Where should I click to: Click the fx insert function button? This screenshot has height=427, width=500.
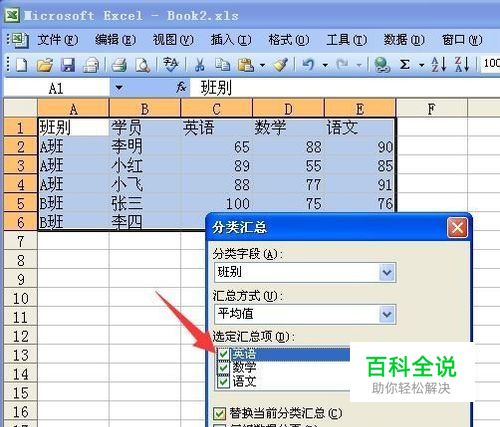point(181,88)
